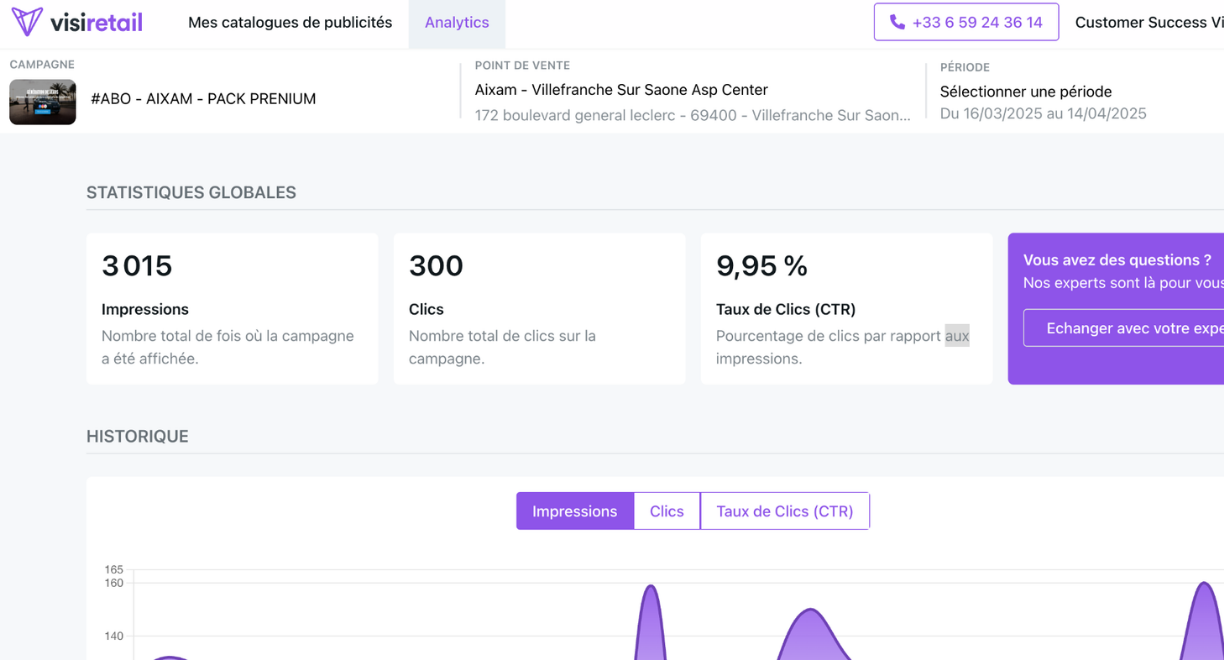
Task: Open Mes catalogues de publicités
Action: pyautogui.click(x=289, y=22)
